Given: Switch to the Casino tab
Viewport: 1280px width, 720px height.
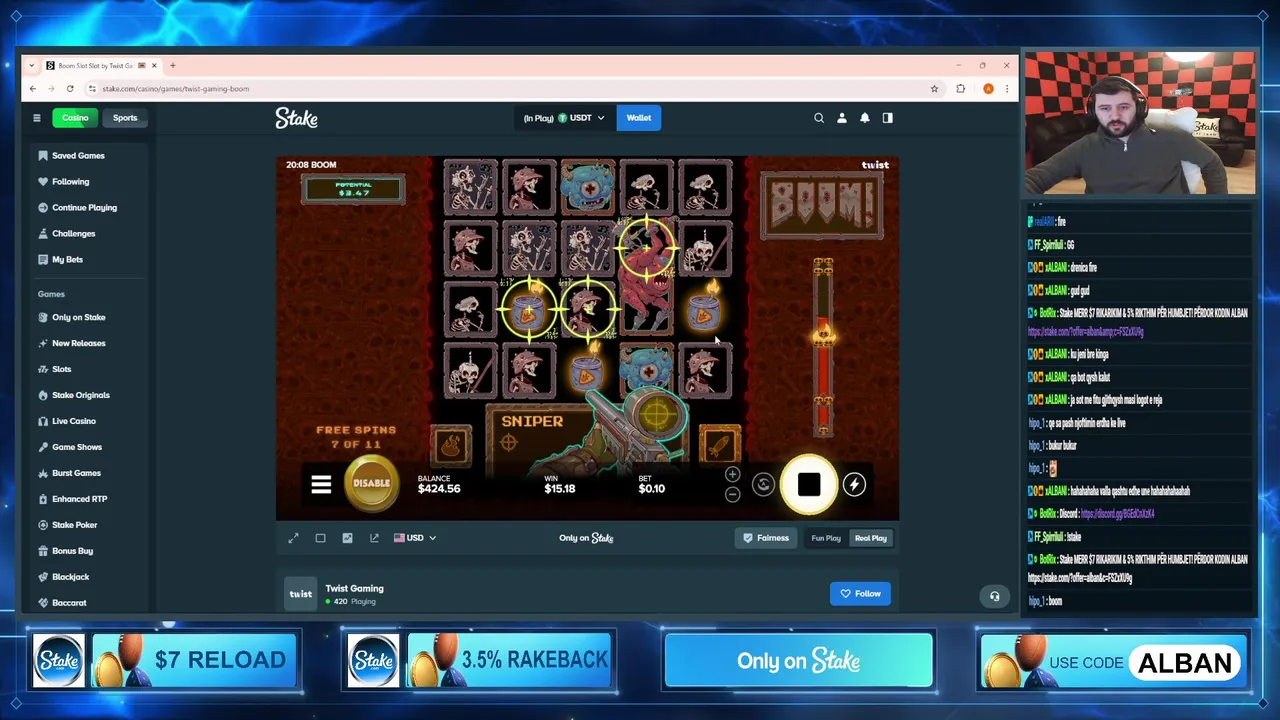Looking at the screenshot, I should tap(75, 118).
